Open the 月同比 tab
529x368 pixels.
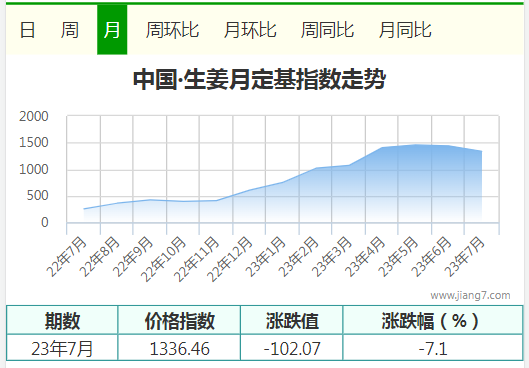(405, 30)
